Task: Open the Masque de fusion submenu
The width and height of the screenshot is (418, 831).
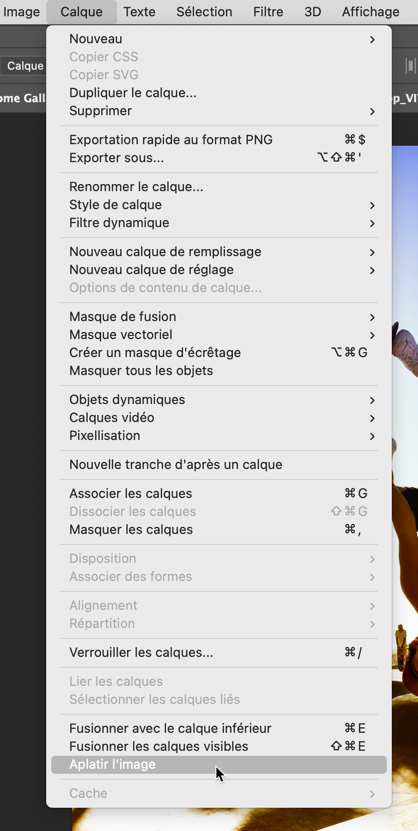Action: point(219,316)
